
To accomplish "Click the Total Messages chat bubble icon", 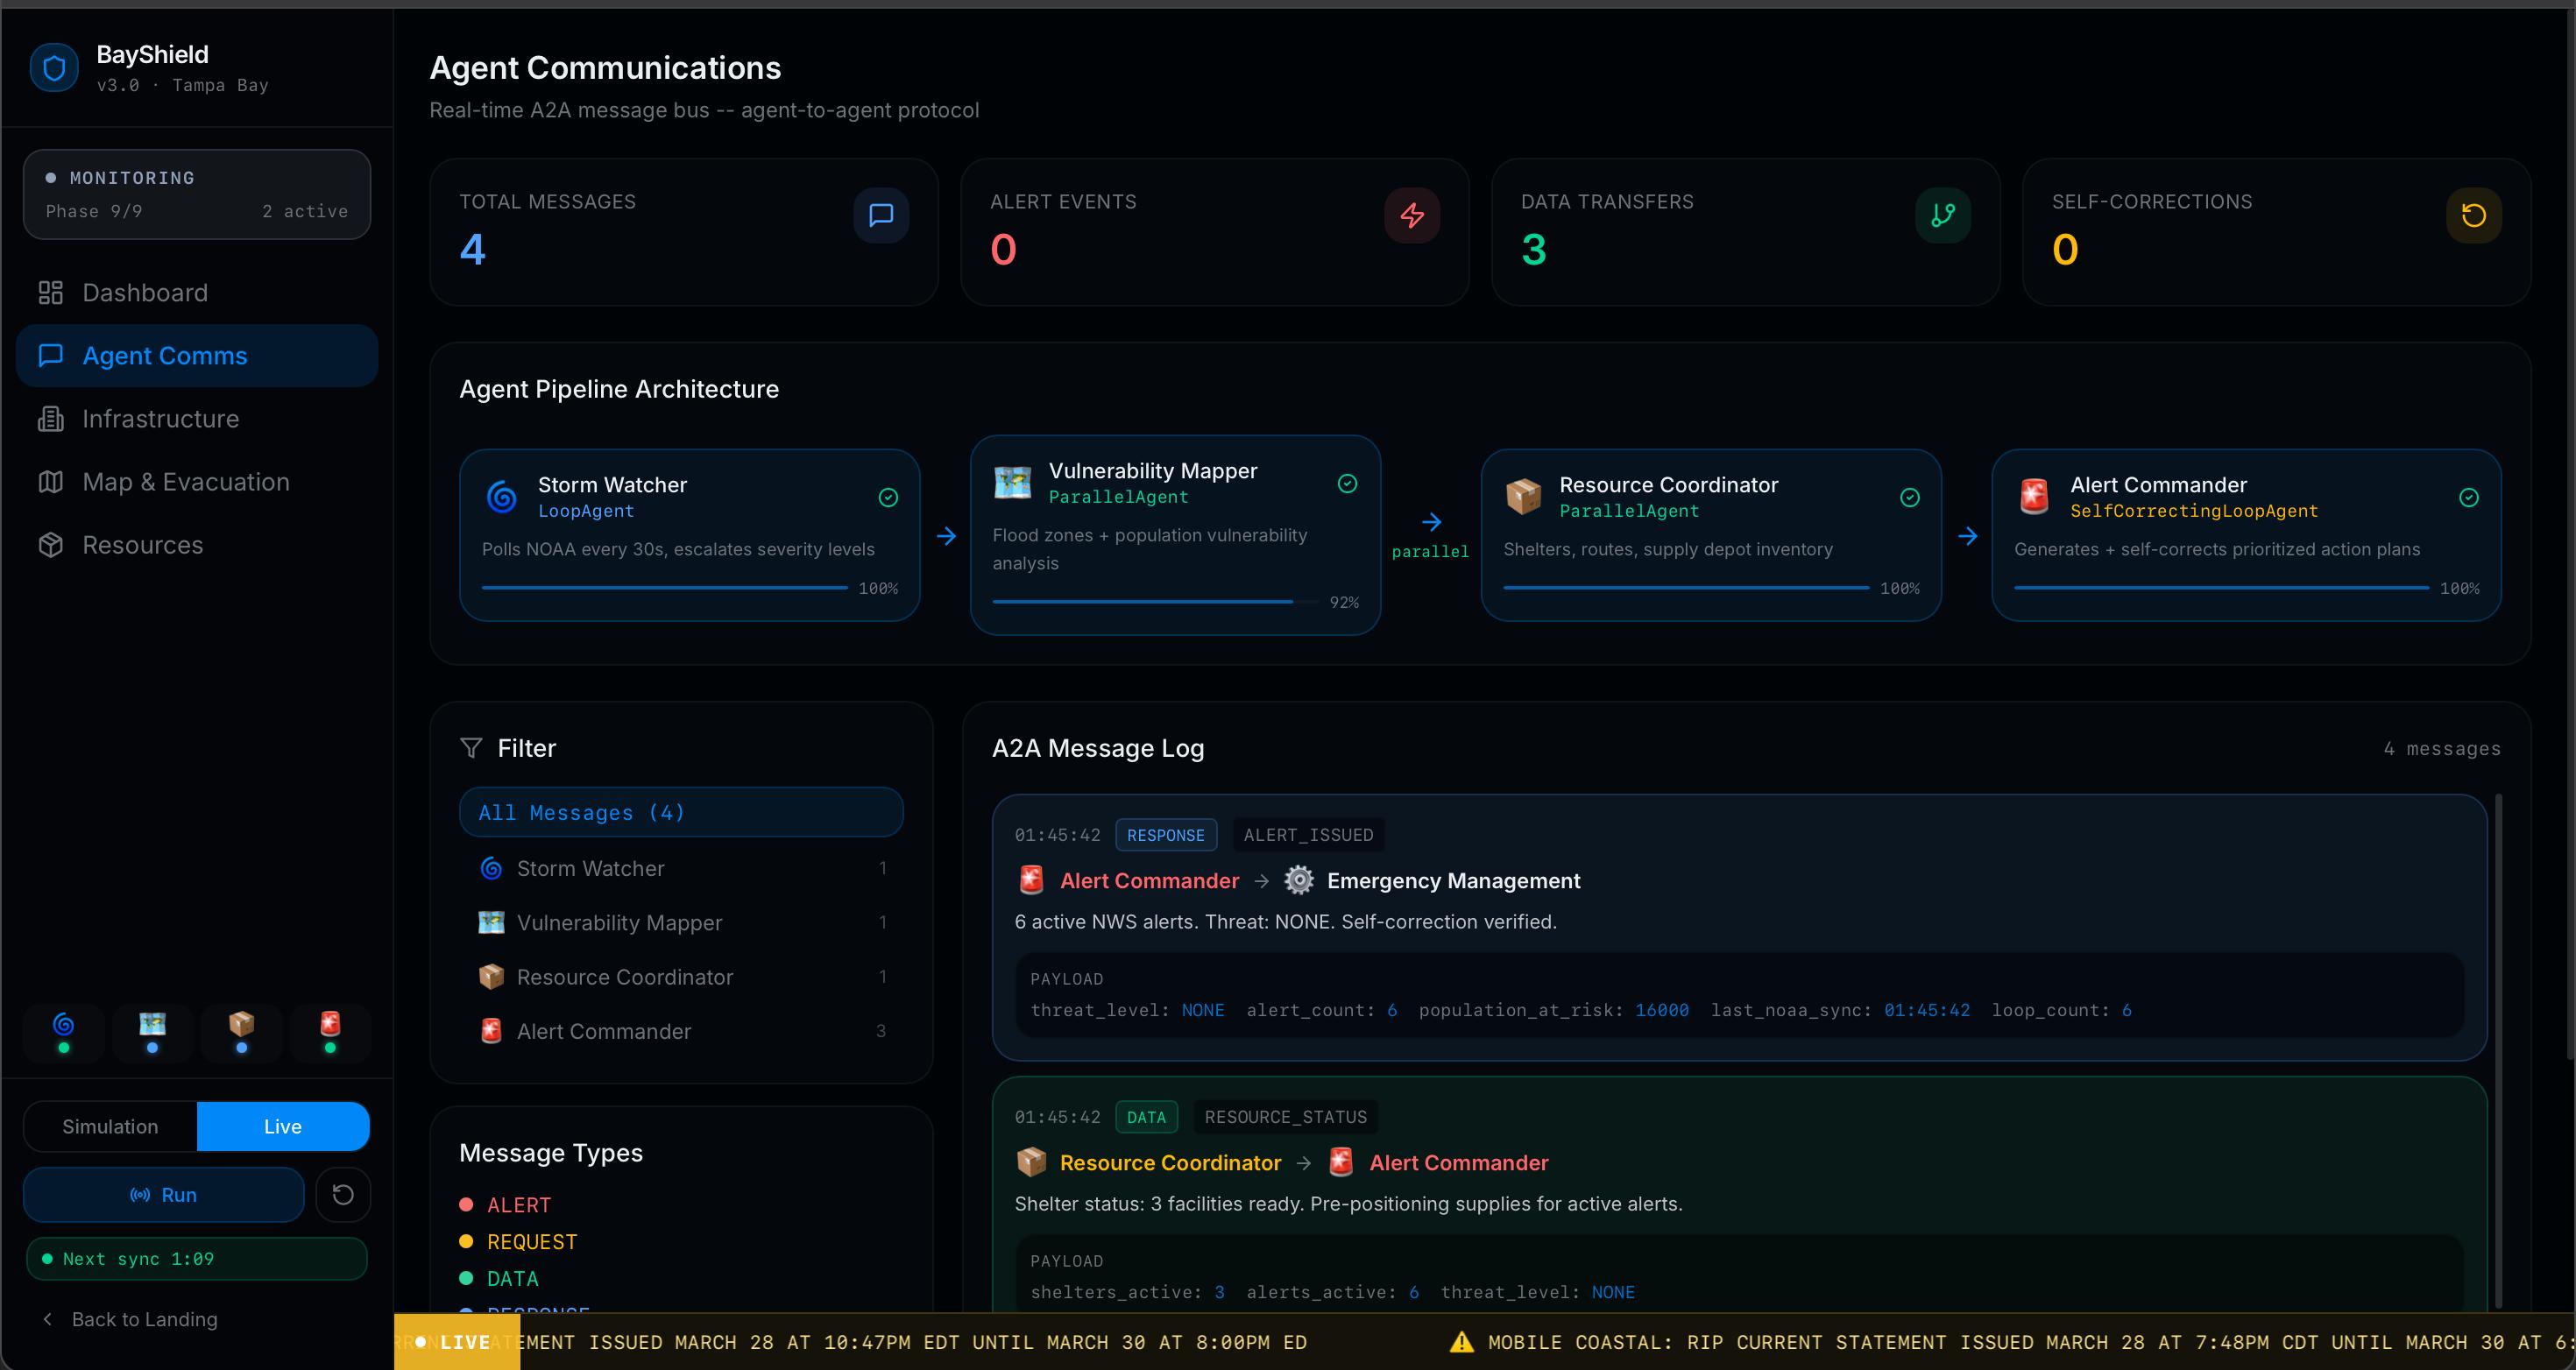I will [x=881, y=215].
